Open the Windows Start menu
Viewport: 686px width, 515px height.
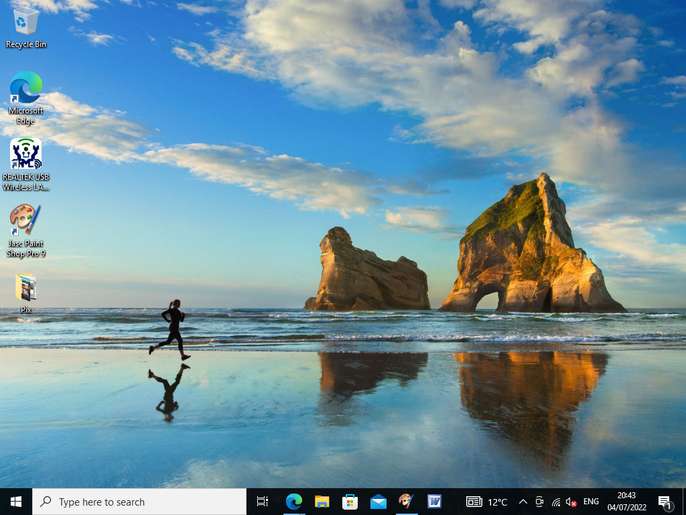(x=16, y=501)
